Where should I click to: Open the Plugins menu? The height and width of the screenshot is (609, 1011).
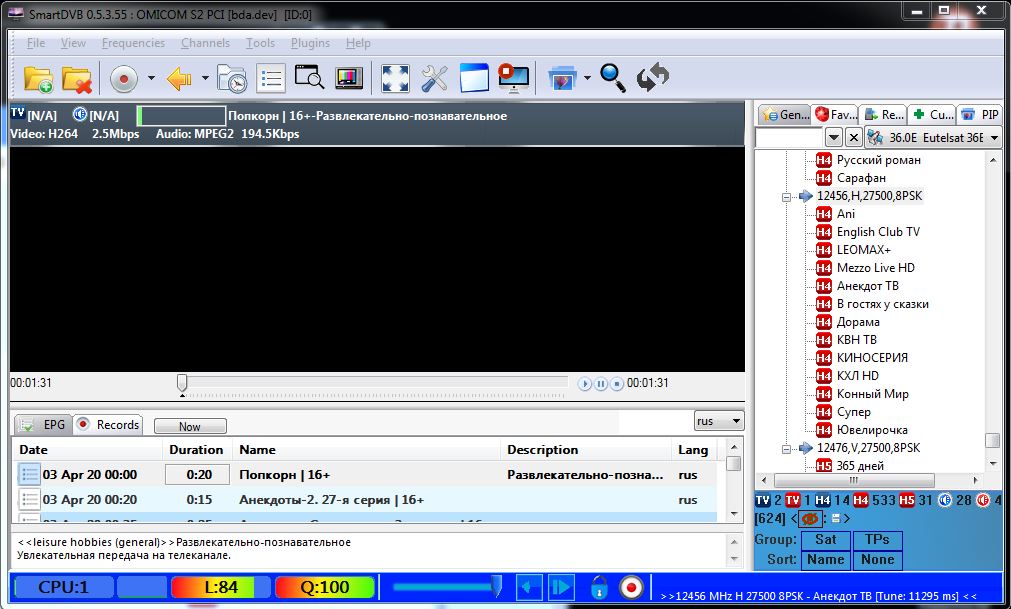(x=310, y=43)
